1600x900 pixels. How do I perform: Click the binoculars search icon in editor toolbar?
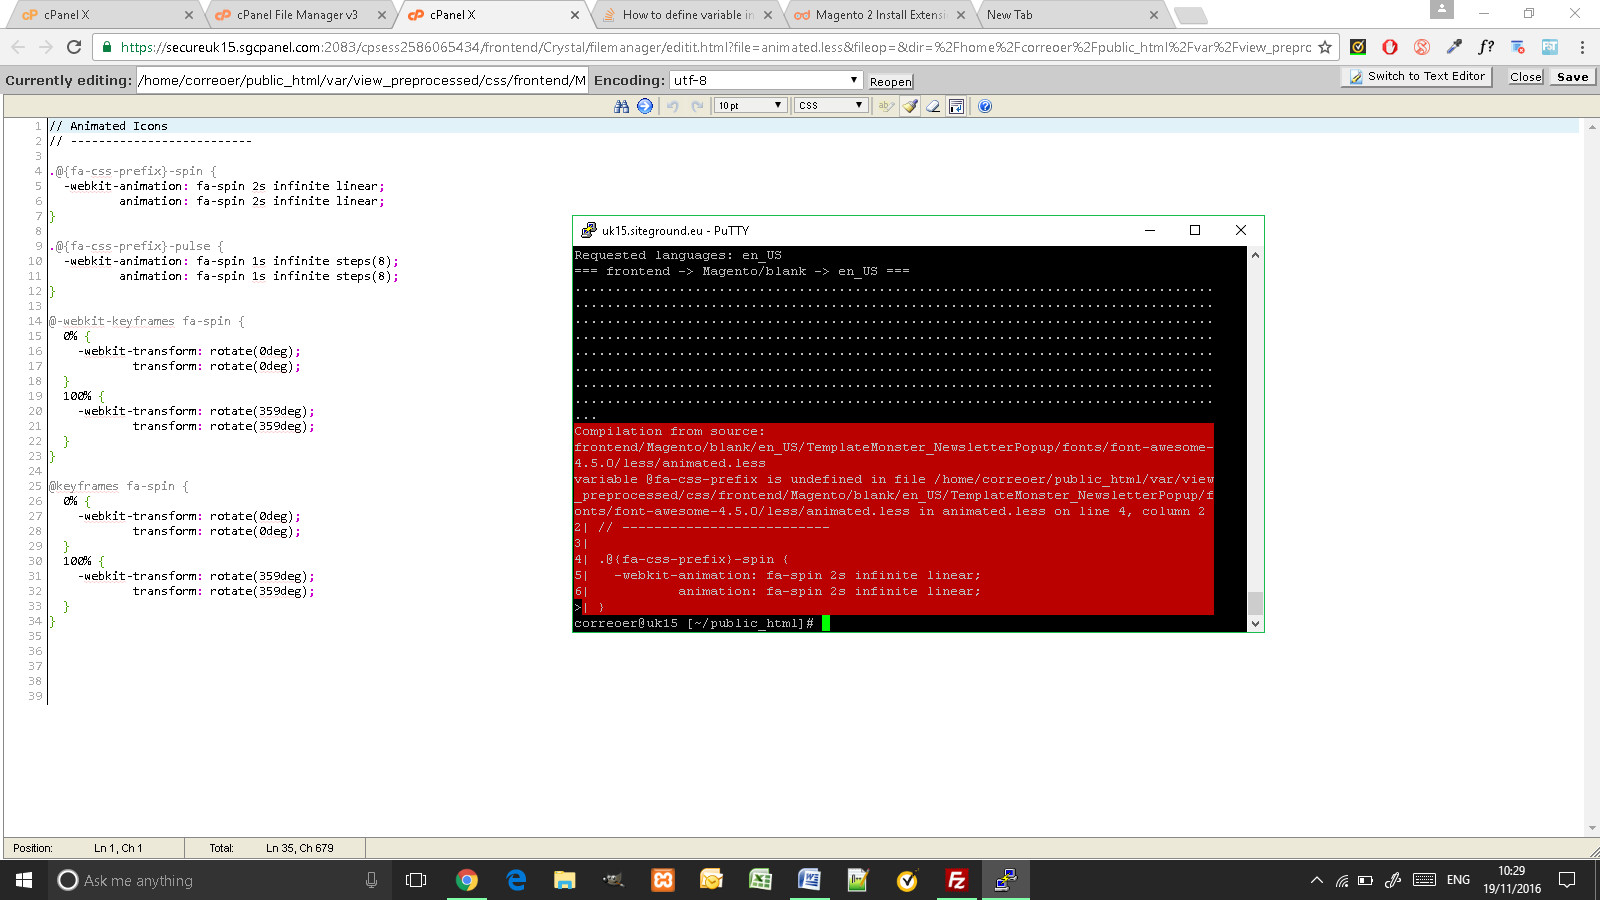pos(621,106)
